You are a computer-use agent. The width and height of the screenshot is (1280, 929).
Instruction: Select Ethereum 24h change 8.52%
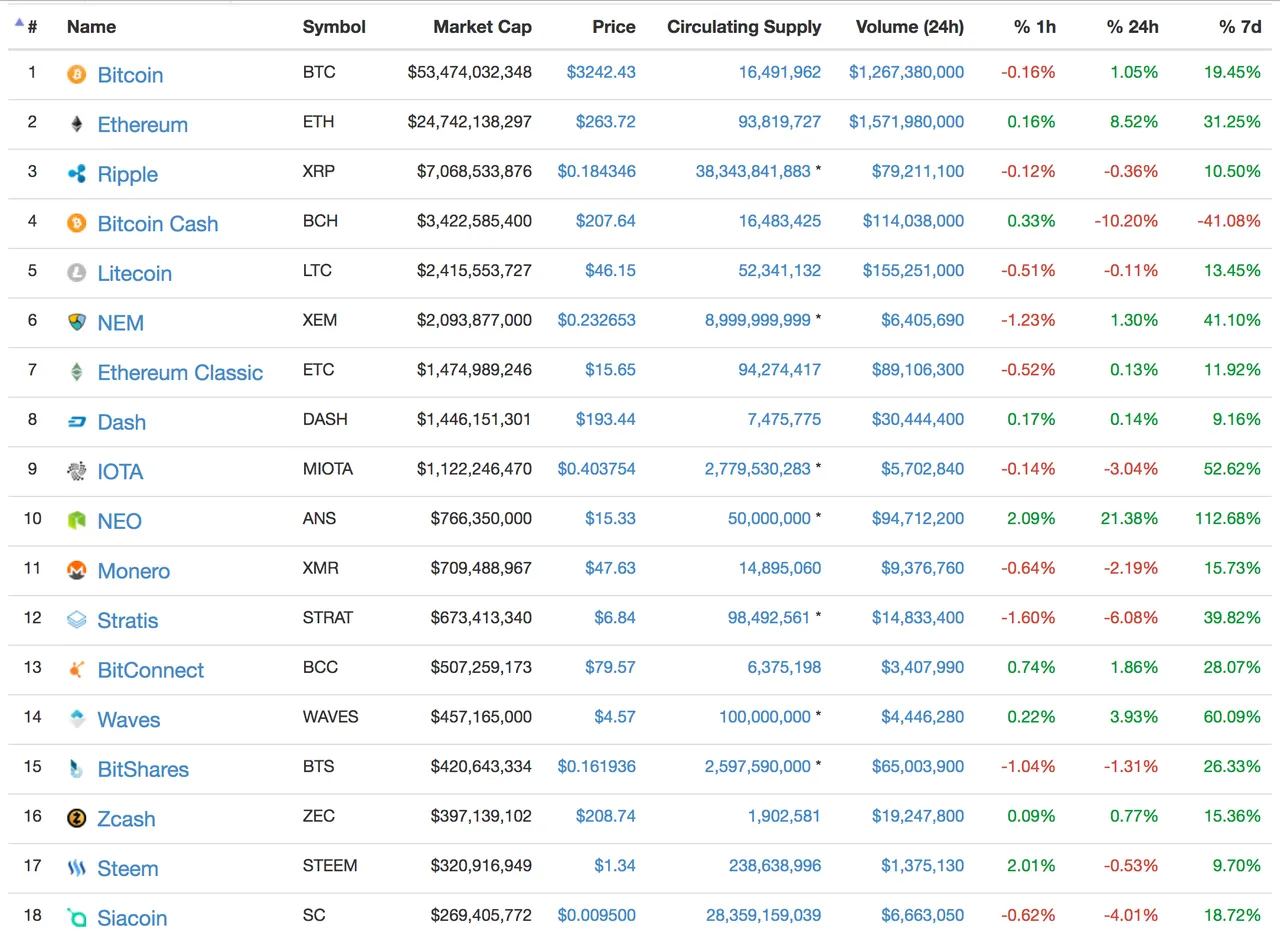click(1134, 122)
